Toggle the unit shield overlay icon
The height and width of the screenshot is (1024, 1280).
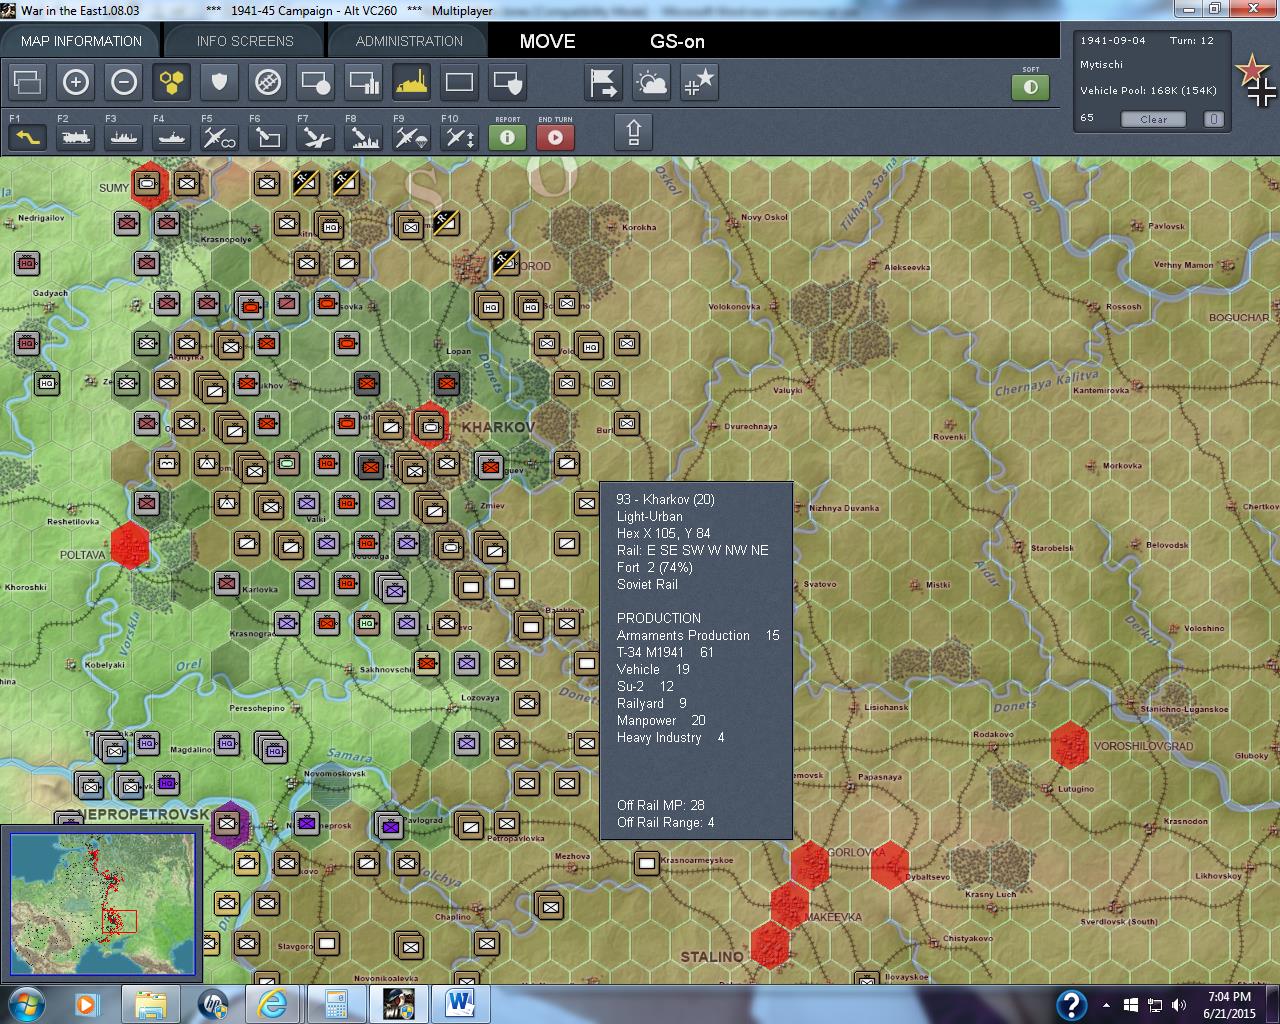508,82
